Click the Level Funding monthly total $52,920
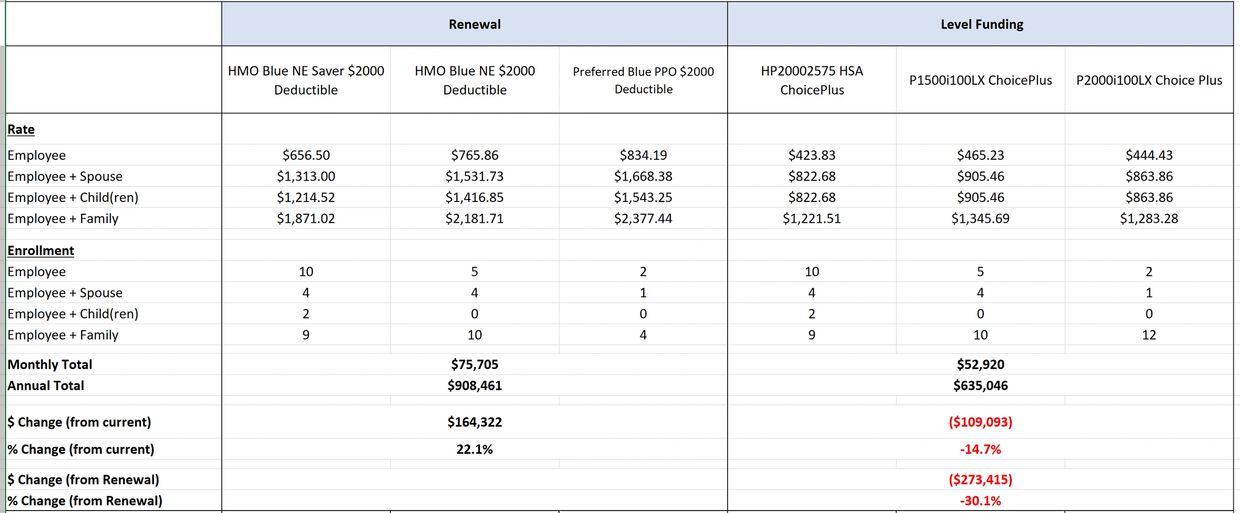This screenshot has height=513, width=1240. [x=980, y=365]
